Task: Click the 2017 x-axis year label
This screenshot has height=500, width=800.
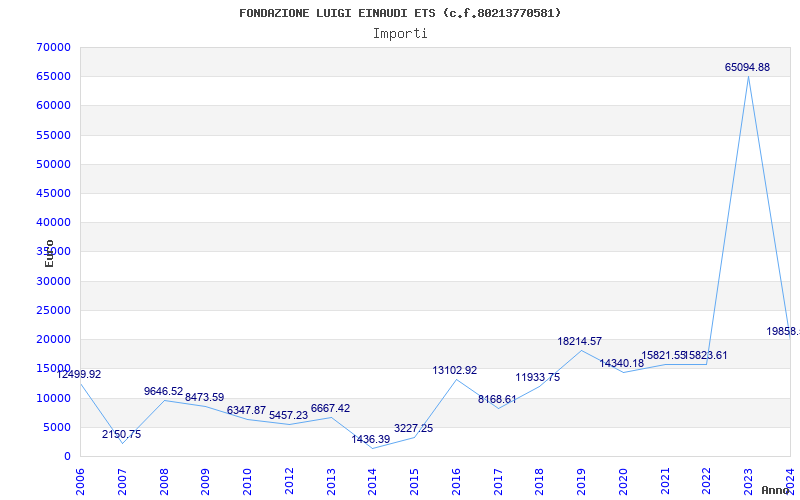Action: point(498,481)
